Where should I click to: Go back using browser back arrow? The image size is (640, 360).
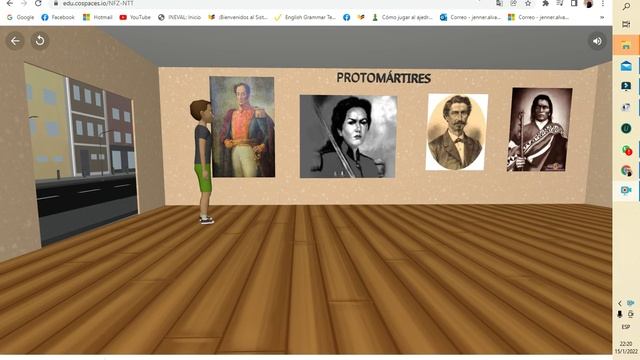point(10,3)
